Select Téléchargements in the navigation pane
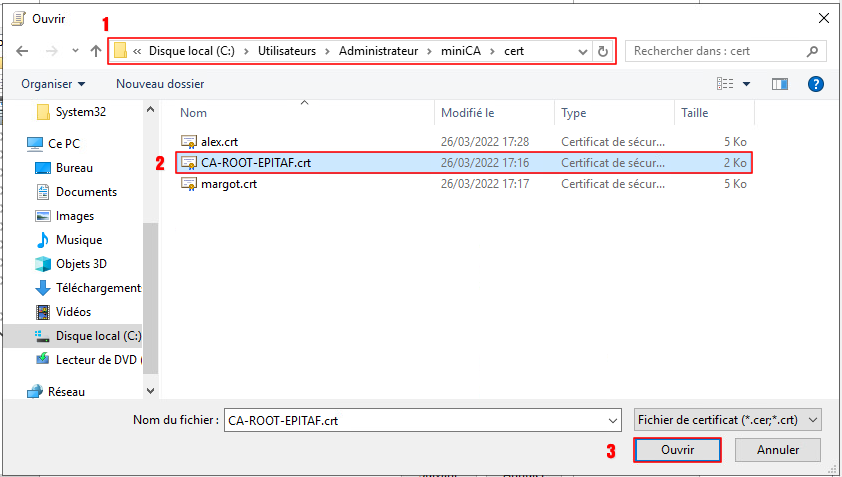The height and width of the screenshot is (477, 842). [97, 288]
